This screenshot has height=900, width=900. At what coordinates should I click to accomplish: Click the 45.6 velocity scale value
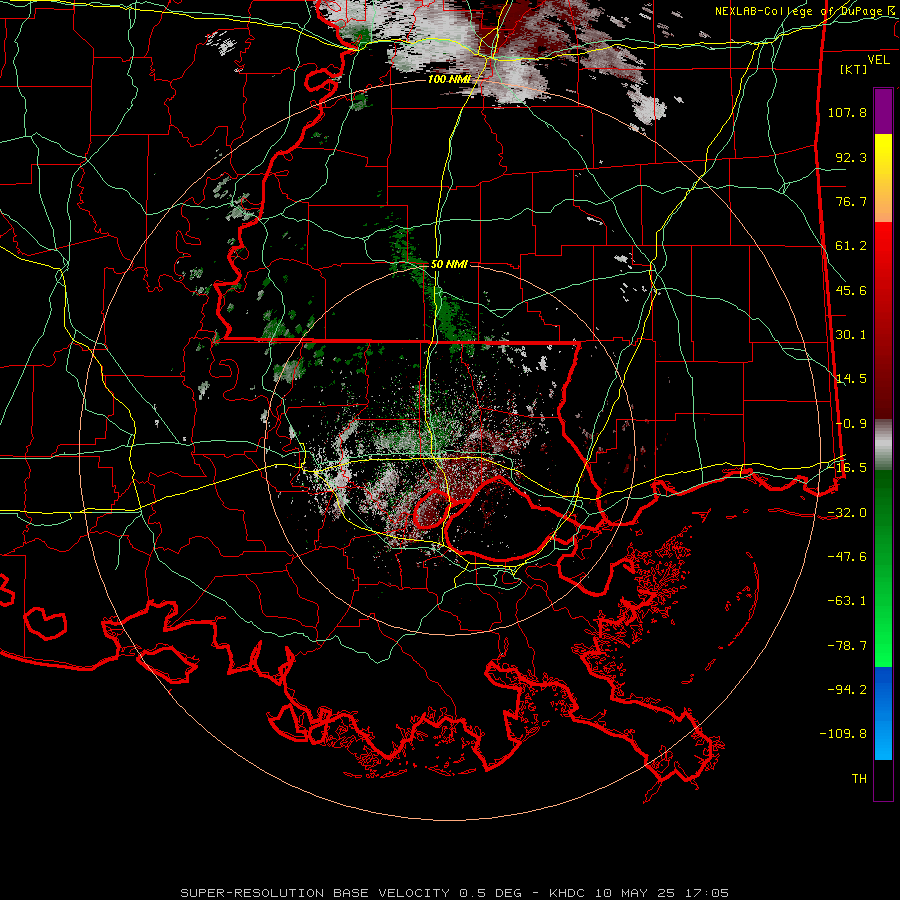[851, 290]
